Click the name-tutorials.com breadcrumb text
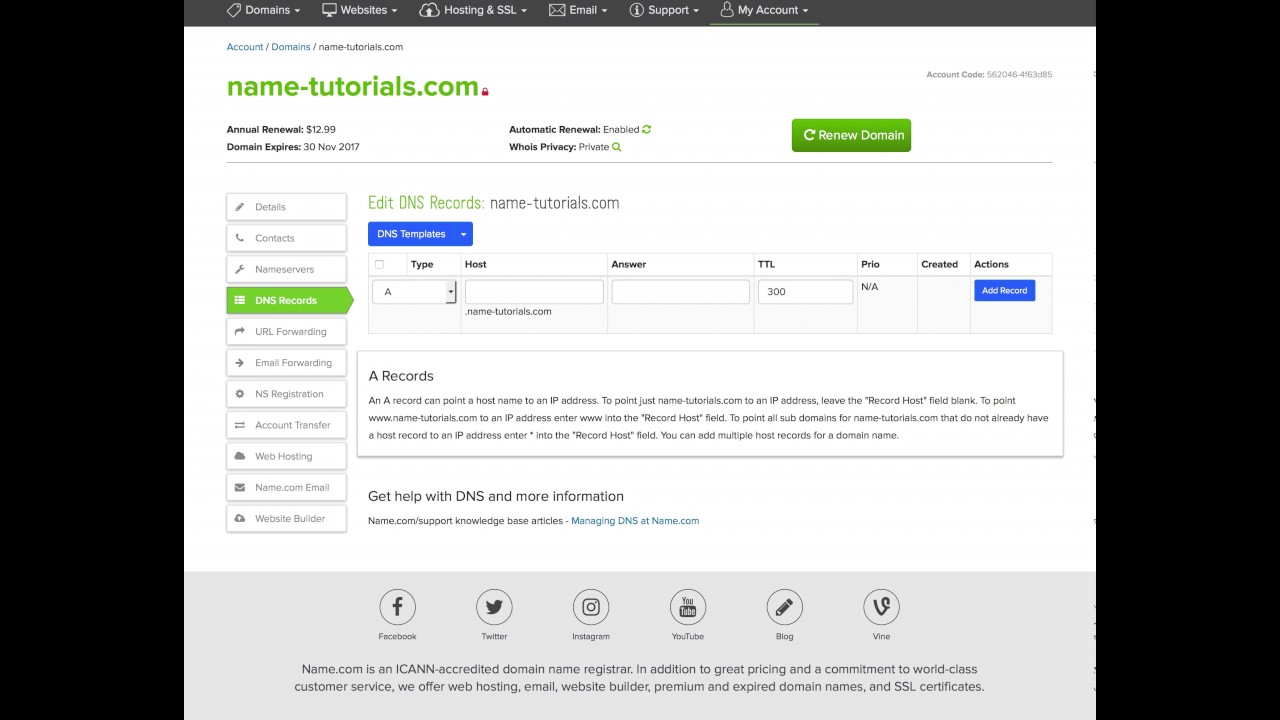 [361, 47]
